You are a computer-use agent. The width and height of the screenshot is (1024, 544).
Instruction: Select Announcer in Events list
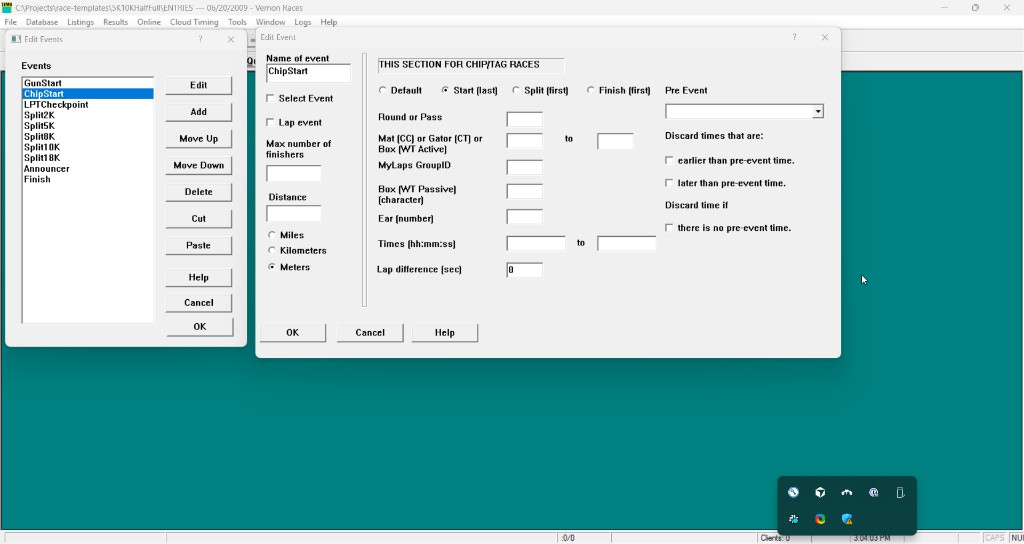click(x=88, y=168)
